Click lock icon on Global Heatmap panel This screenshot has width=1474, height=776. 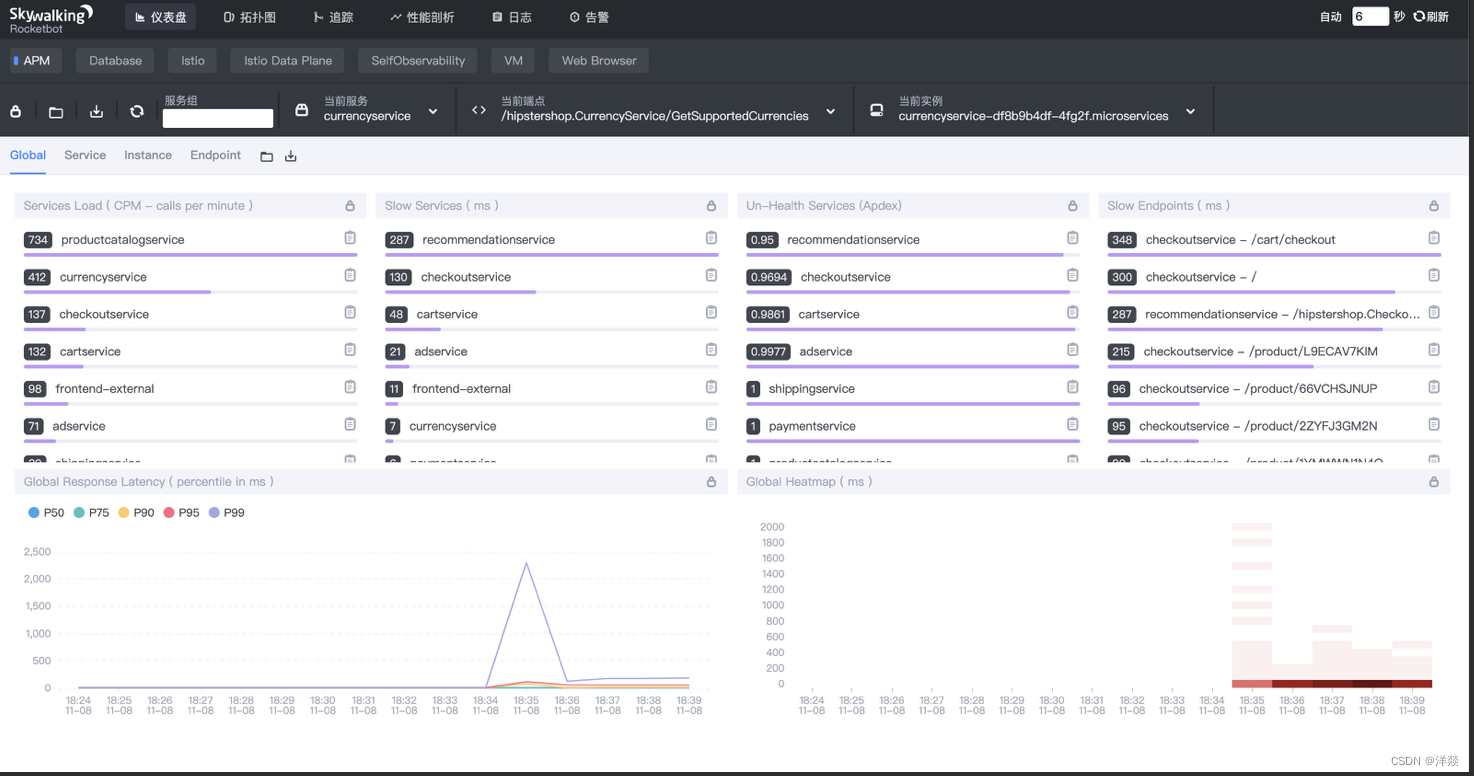[1434, 482]
